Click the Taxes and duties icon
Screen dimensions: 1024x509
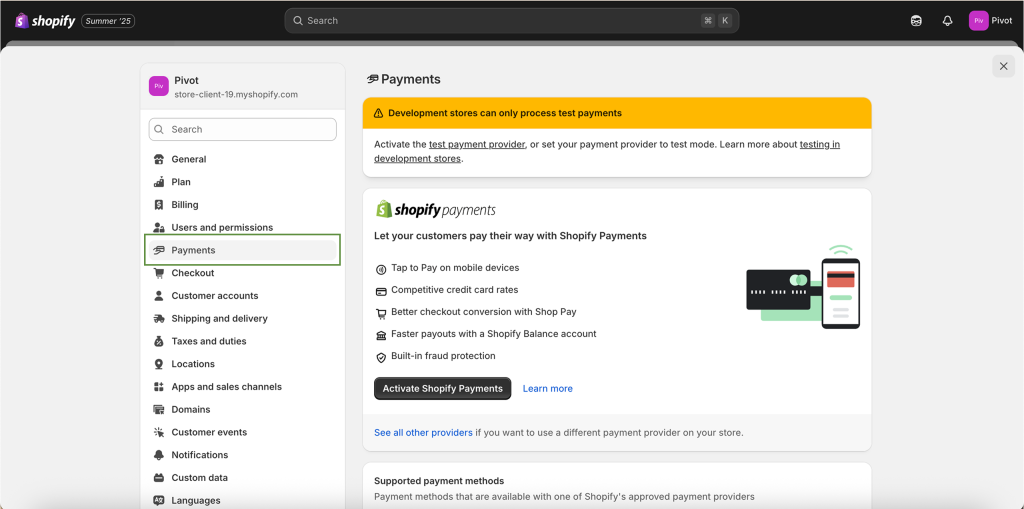159,341
